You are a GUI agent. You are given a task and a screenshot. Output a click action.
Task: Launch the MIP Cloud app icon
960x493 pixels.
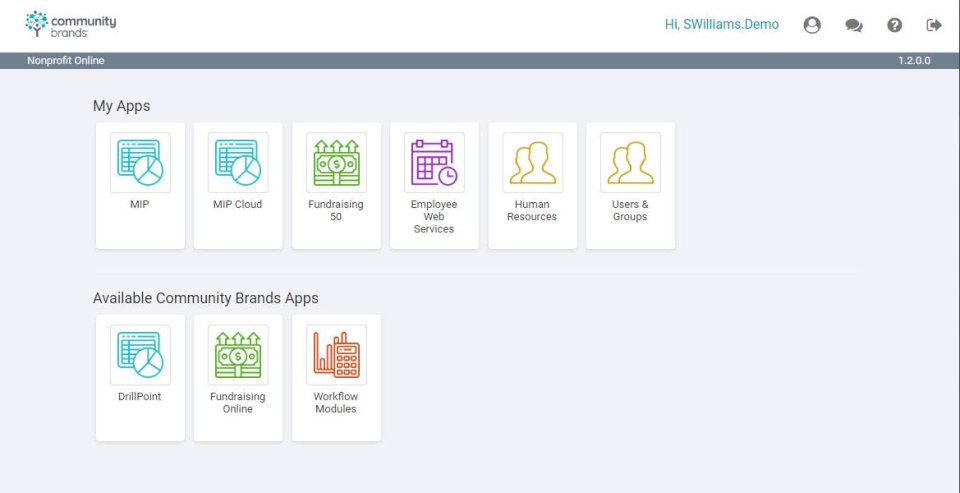[x=238, y=162]
